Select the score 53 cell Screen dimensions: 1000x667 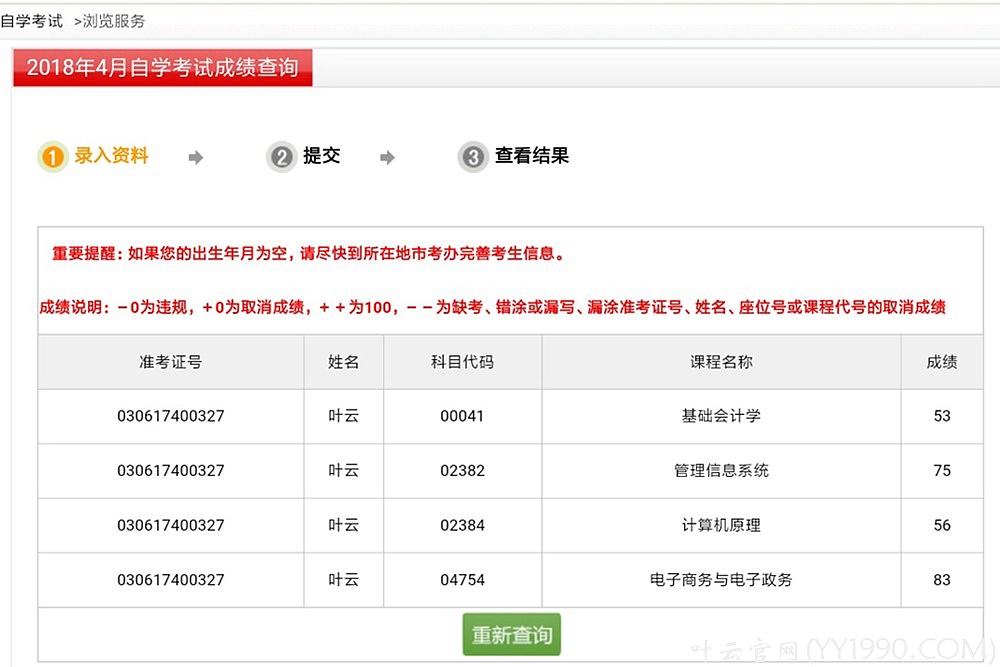click(x=942, y=416)
